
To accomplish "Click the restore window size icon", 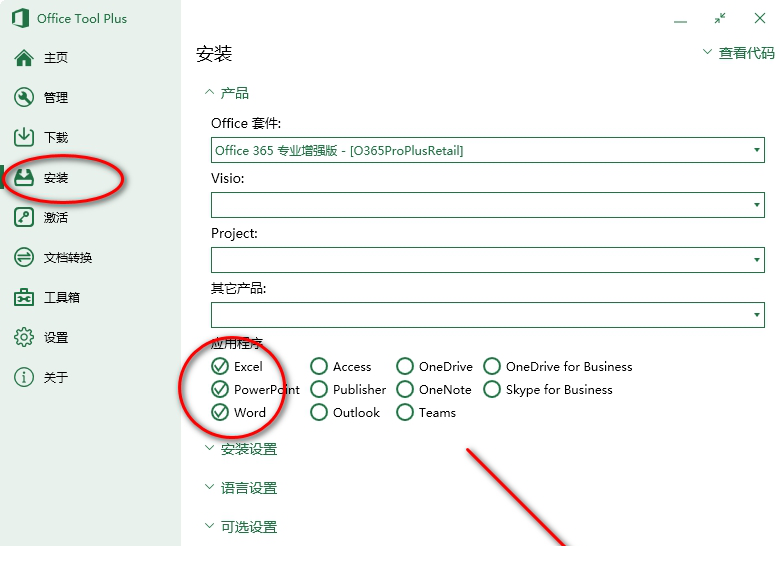I will [720, 19].
